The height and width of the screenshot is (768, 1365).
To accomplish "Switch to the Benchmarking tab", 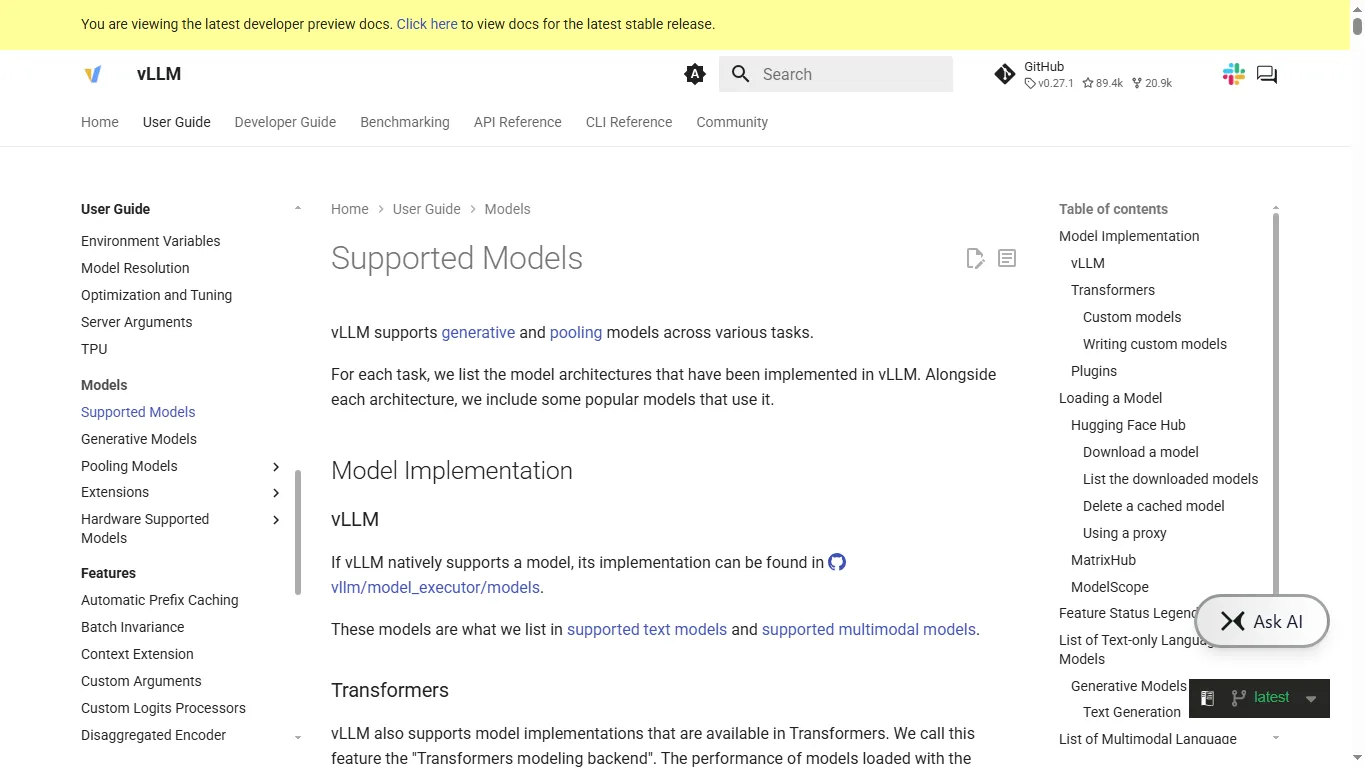I will tap(405, 122).
